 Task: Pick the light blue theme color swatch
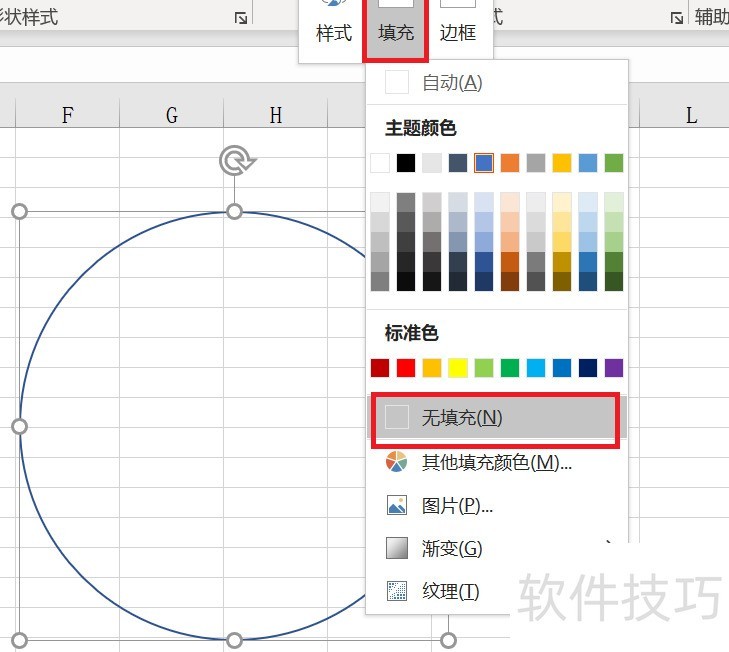[x=588, y=163]
